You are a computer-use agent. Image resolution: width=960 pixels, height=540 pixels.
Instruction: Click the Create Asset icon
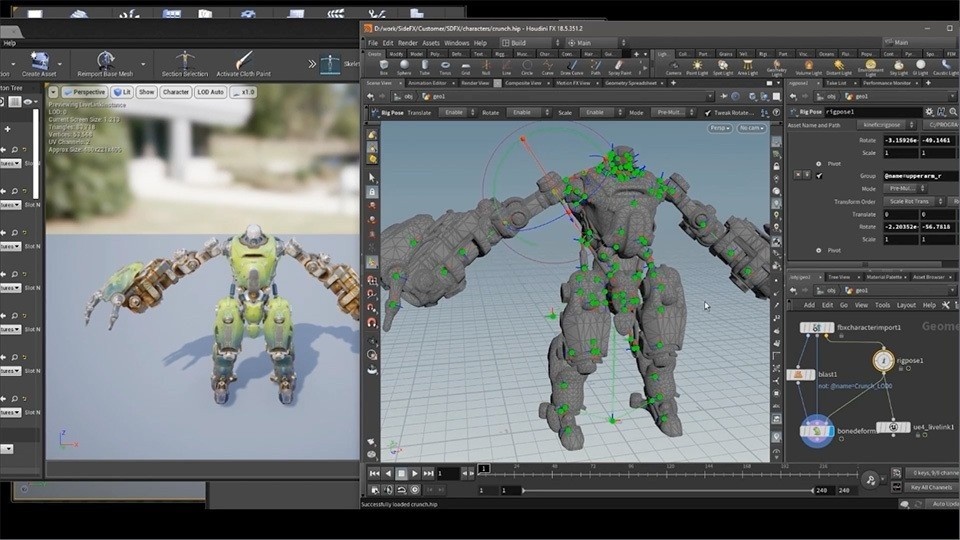[x=38, y=61]
